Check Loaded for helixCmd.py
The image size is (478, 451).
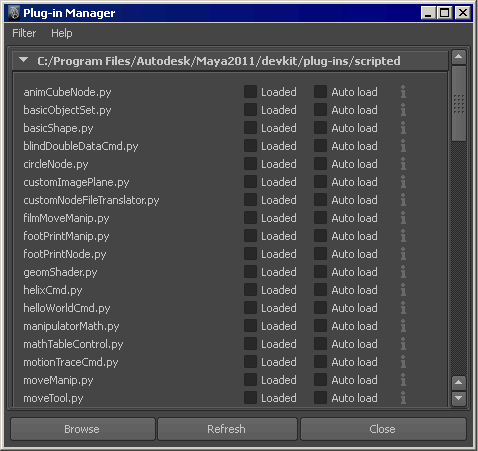pyautogui.click(x=250, y=290)
